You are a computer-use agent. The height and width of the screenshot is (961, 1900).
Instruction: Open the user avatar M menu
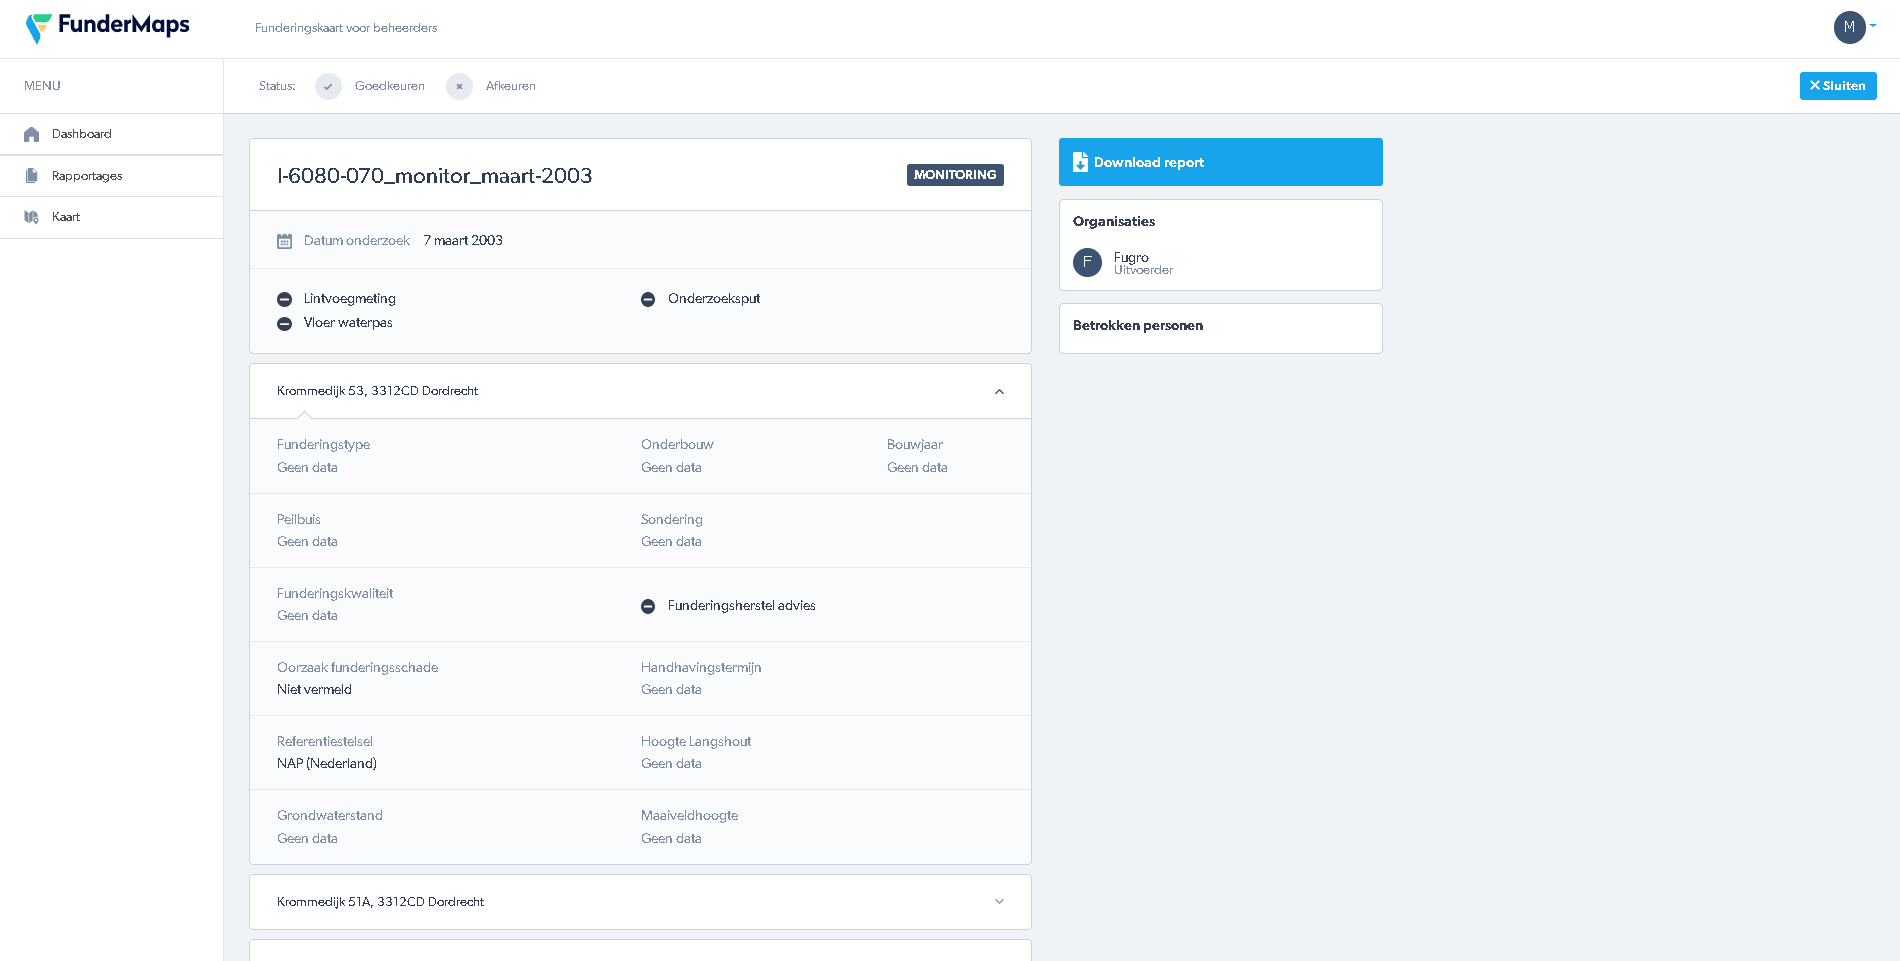pyautogui.click(x=1849, y=27)
